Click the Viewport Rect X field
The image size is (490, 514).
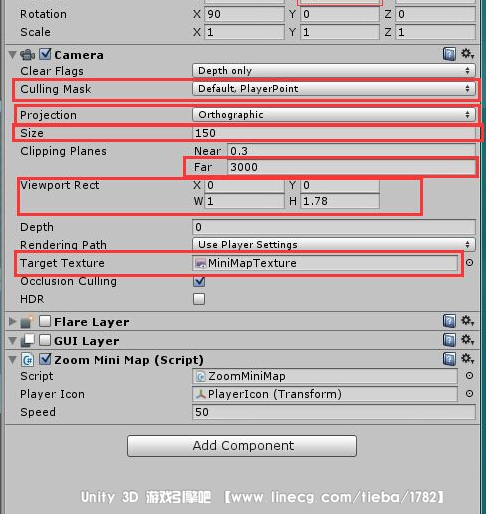(244, 185)
